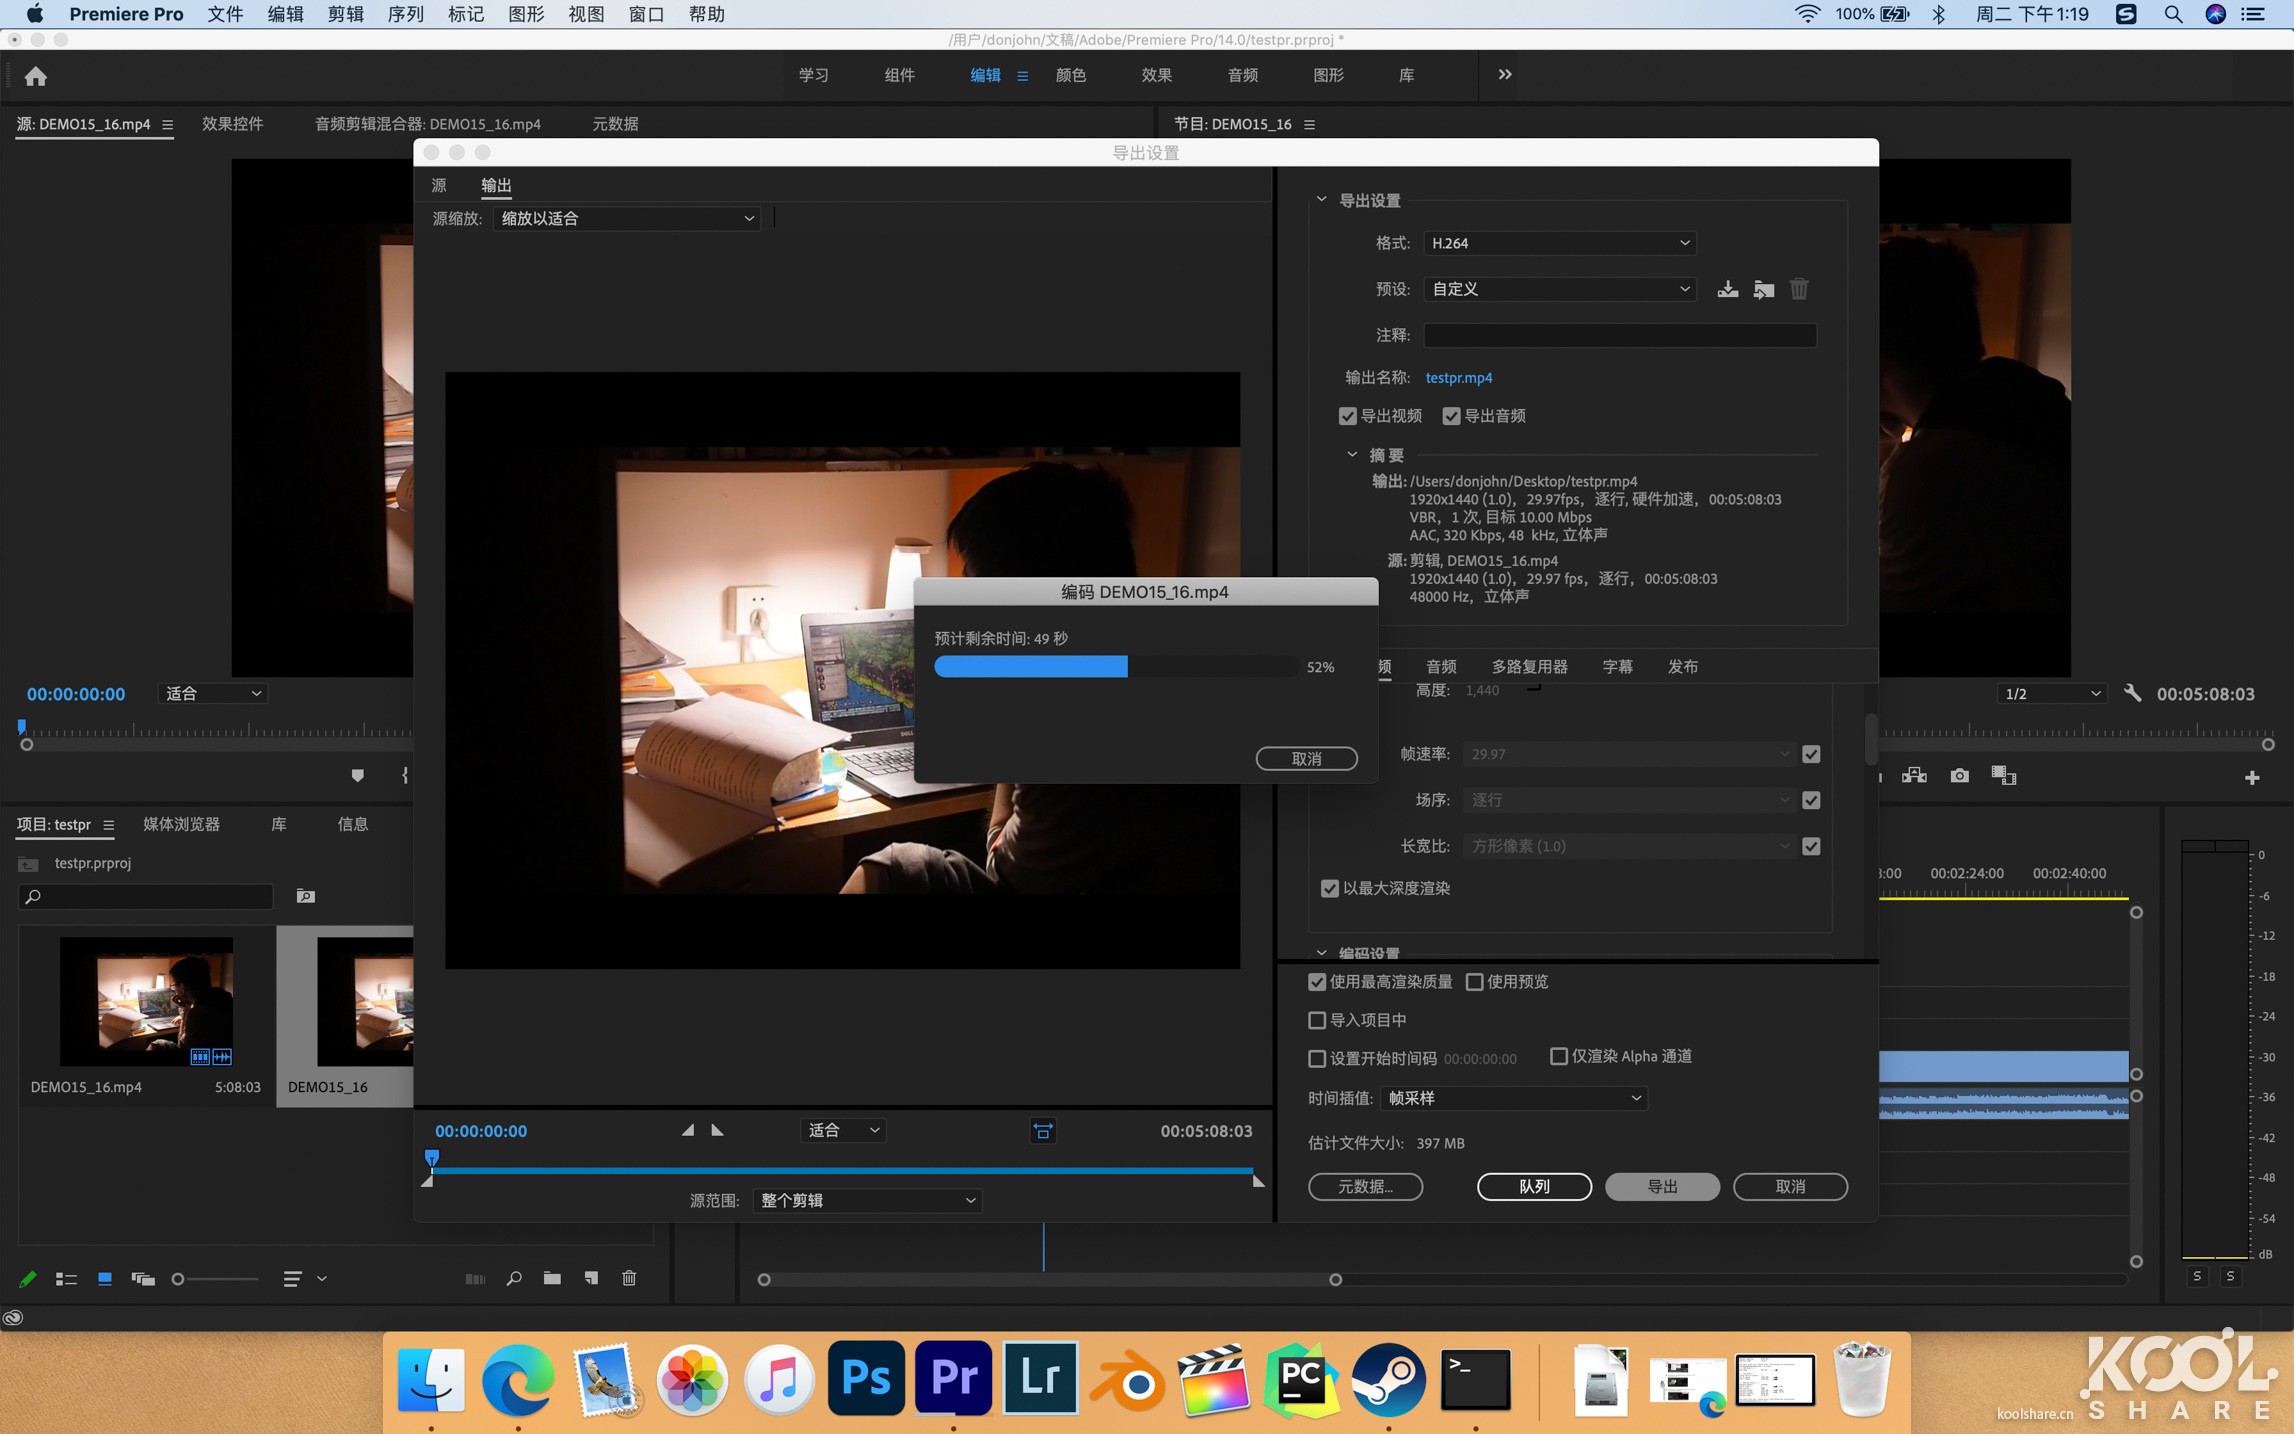Cancel the encoding with the 取消 button

(1306, 758)
